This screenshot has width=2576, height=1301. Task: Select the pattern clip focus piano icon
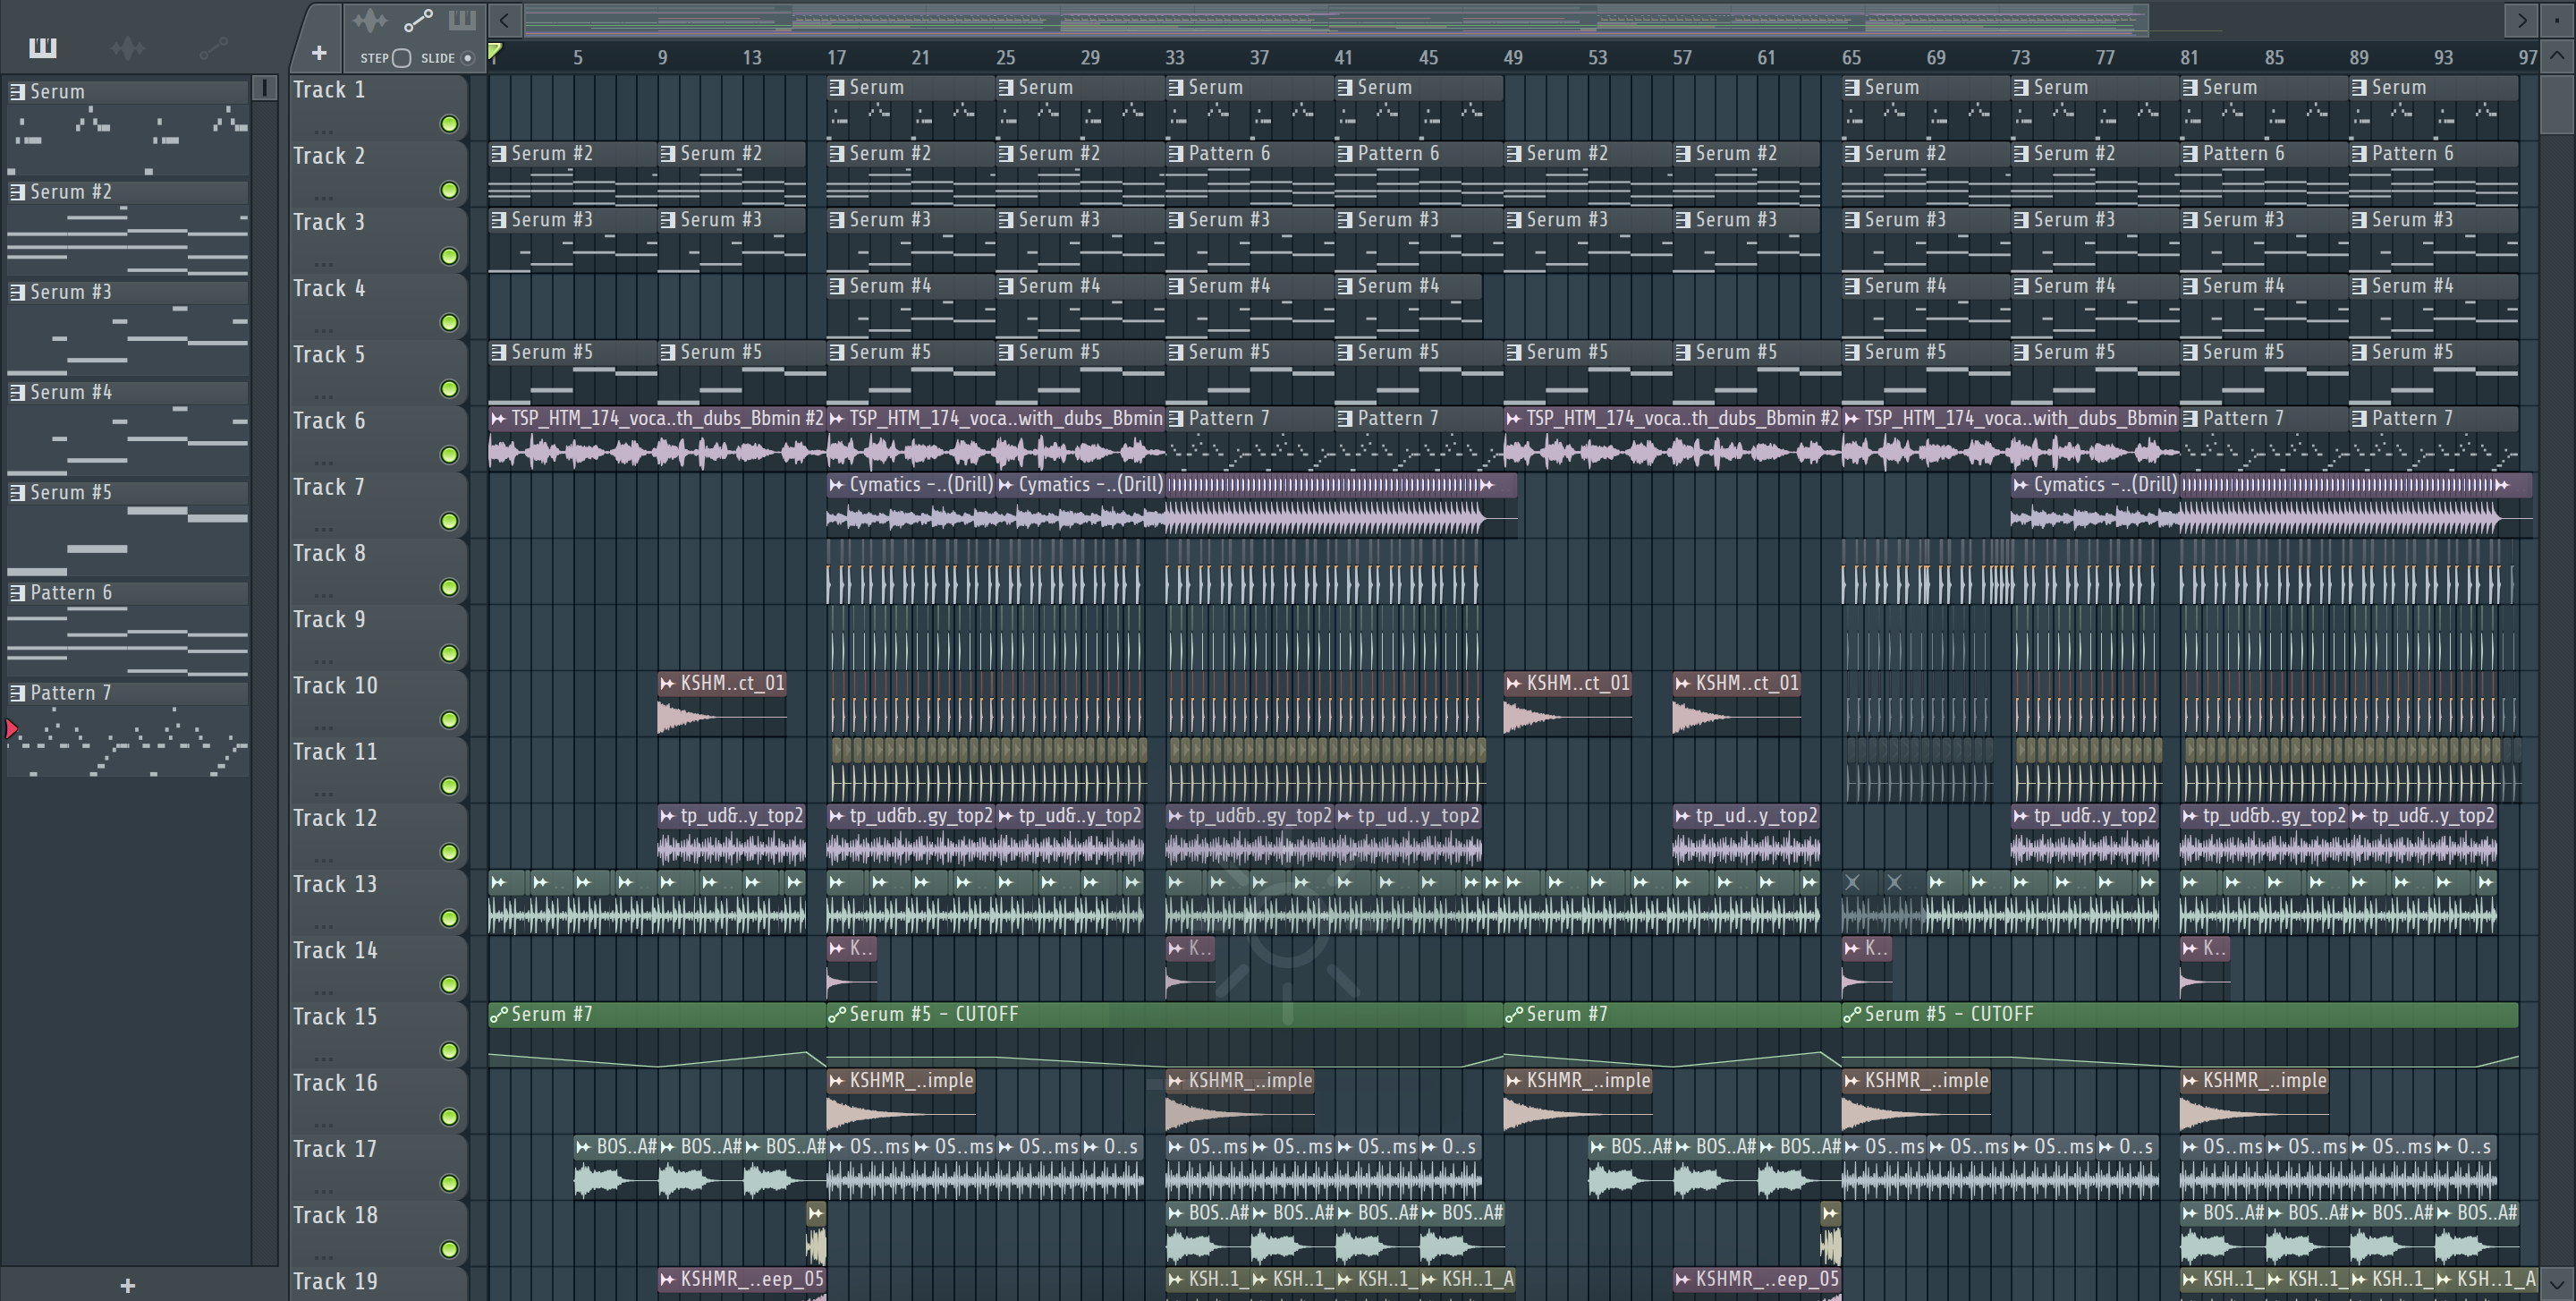click(x=462, y=20)
